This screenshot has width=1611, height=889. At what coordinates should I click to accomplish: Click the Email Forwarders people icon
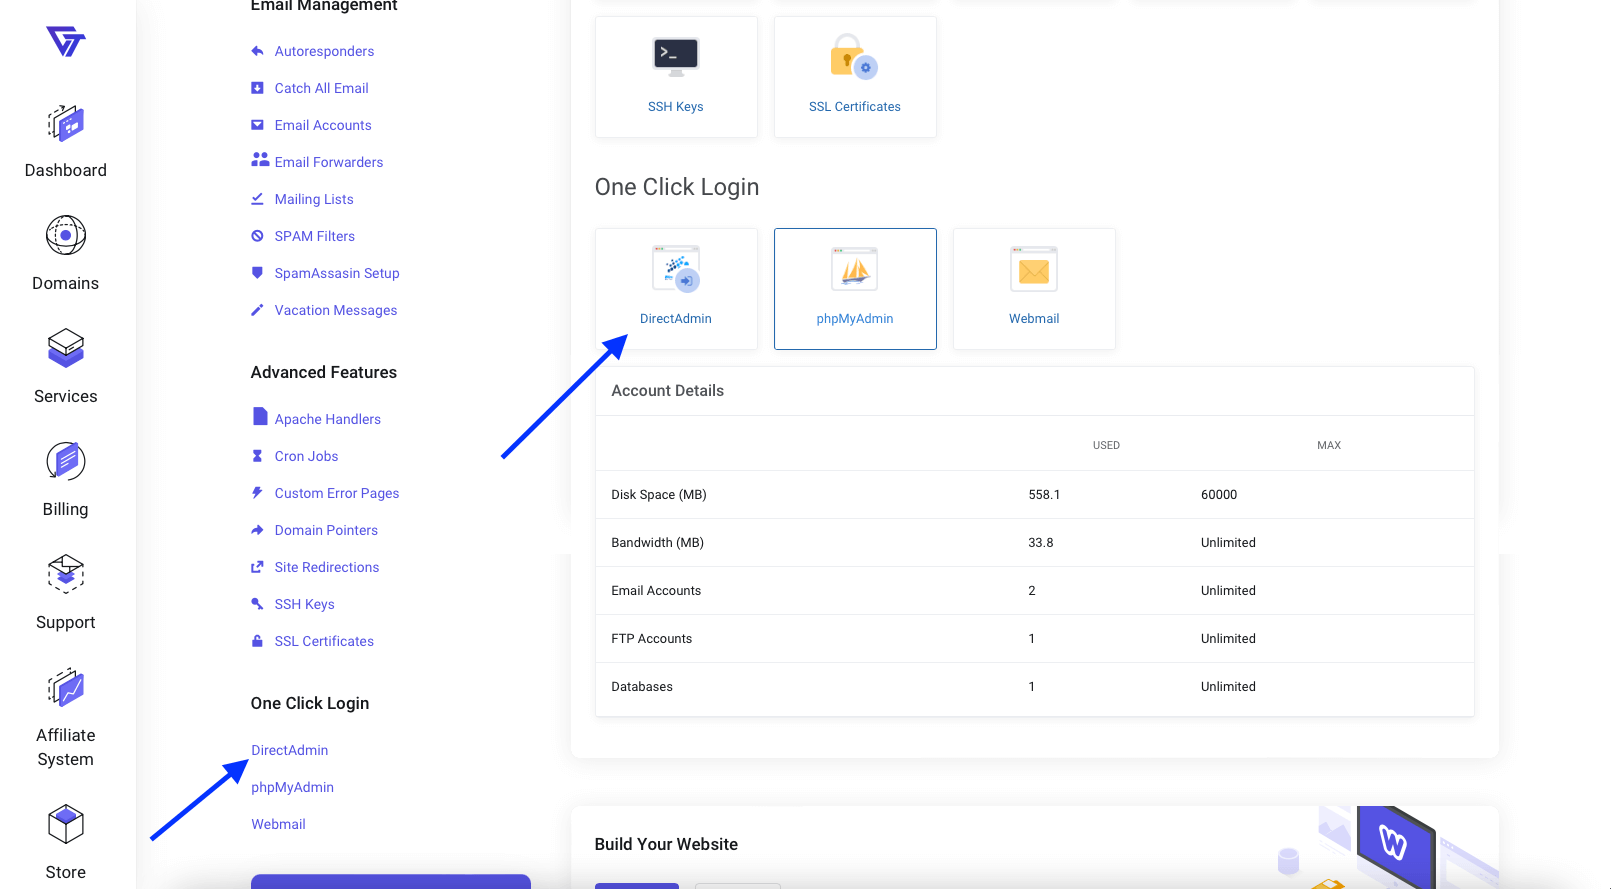click(x=260, y=160)
